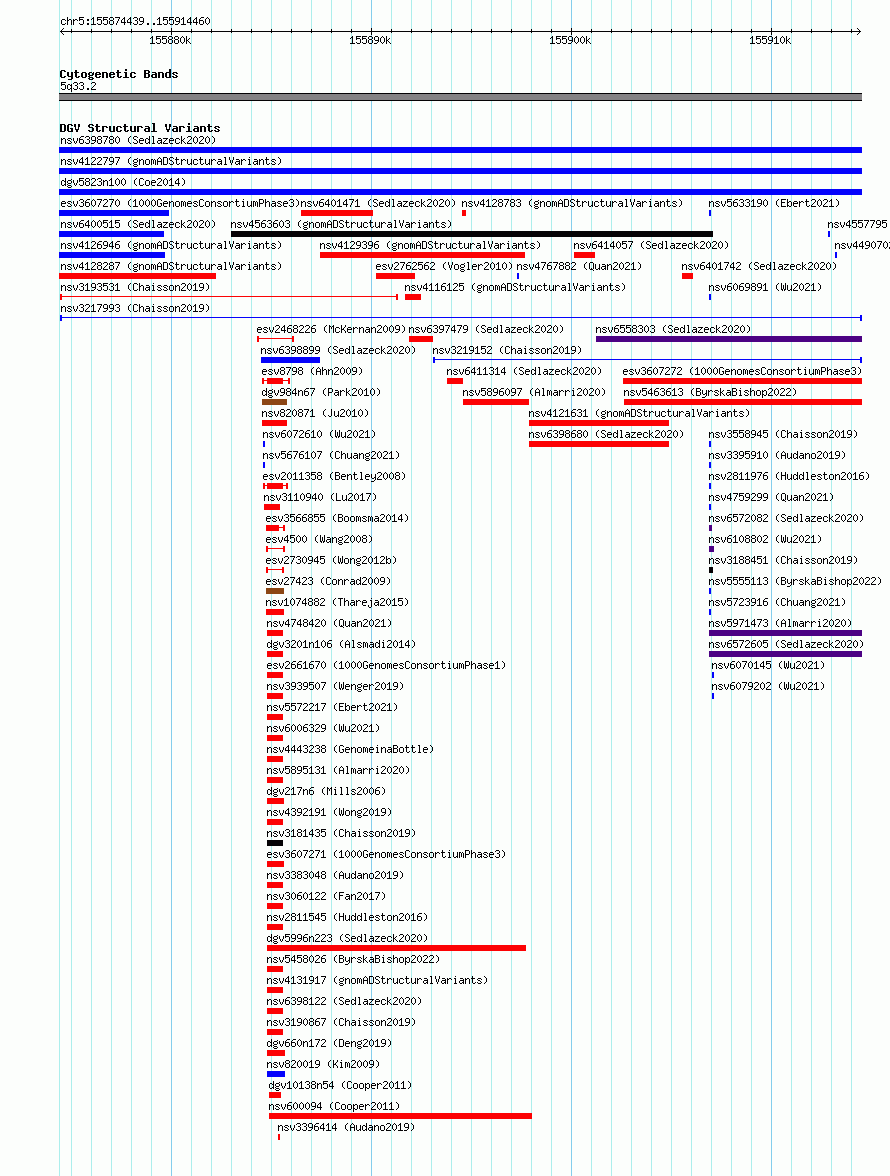Image resolution: width=890 pixels, height=1176 pixels.
Task: Click the 155900k ruler position label
Action: (570, 40)
